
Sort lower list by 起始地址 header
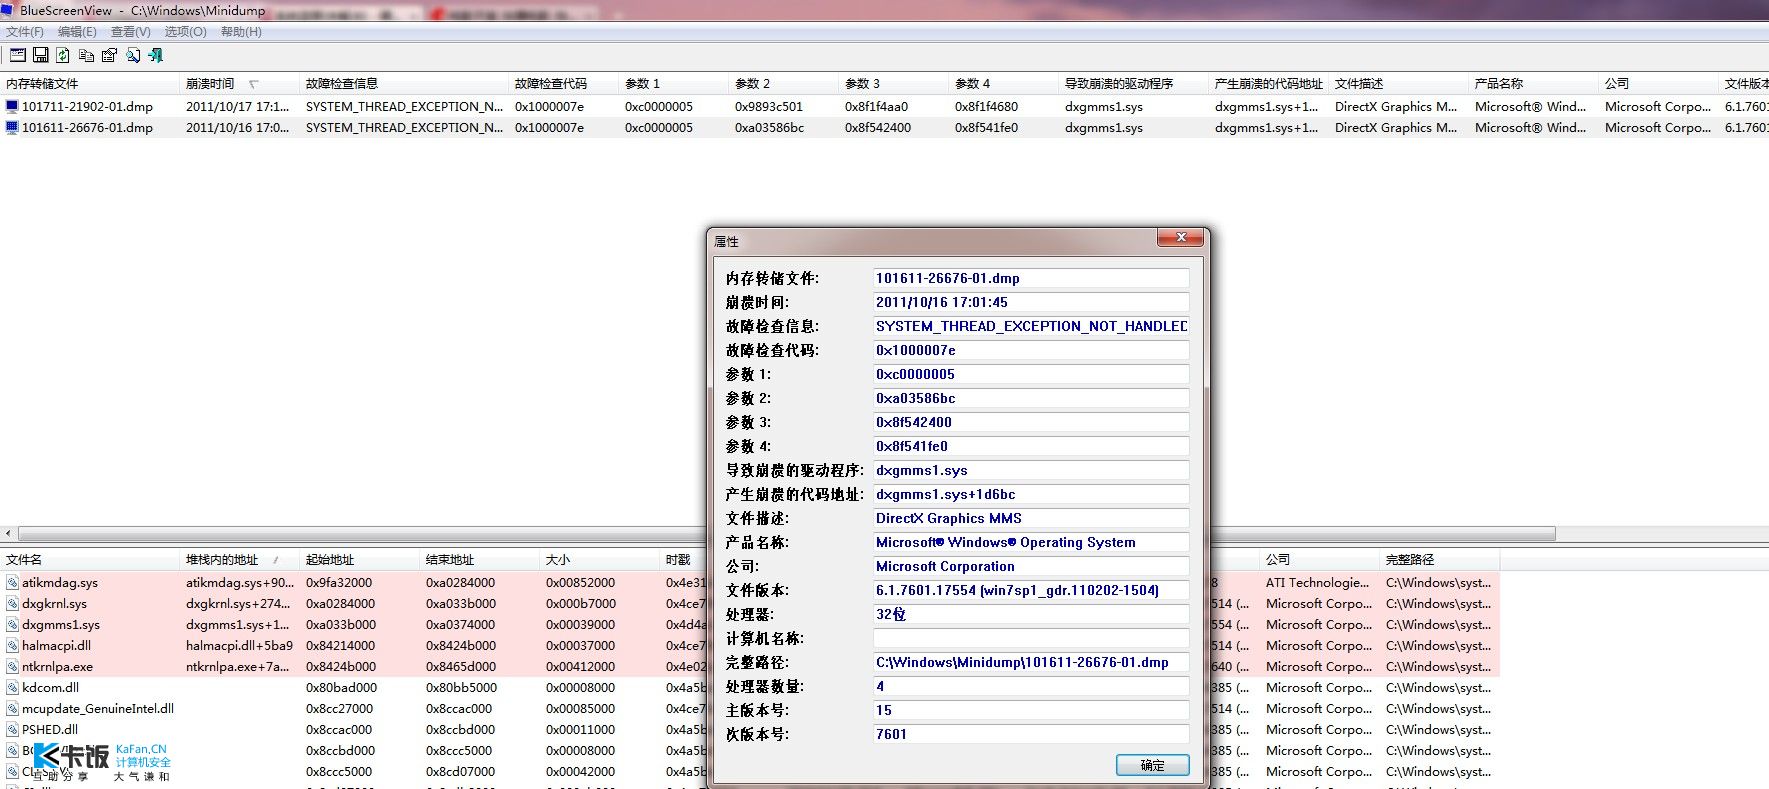pyautogui.click(x=360, y=559)
